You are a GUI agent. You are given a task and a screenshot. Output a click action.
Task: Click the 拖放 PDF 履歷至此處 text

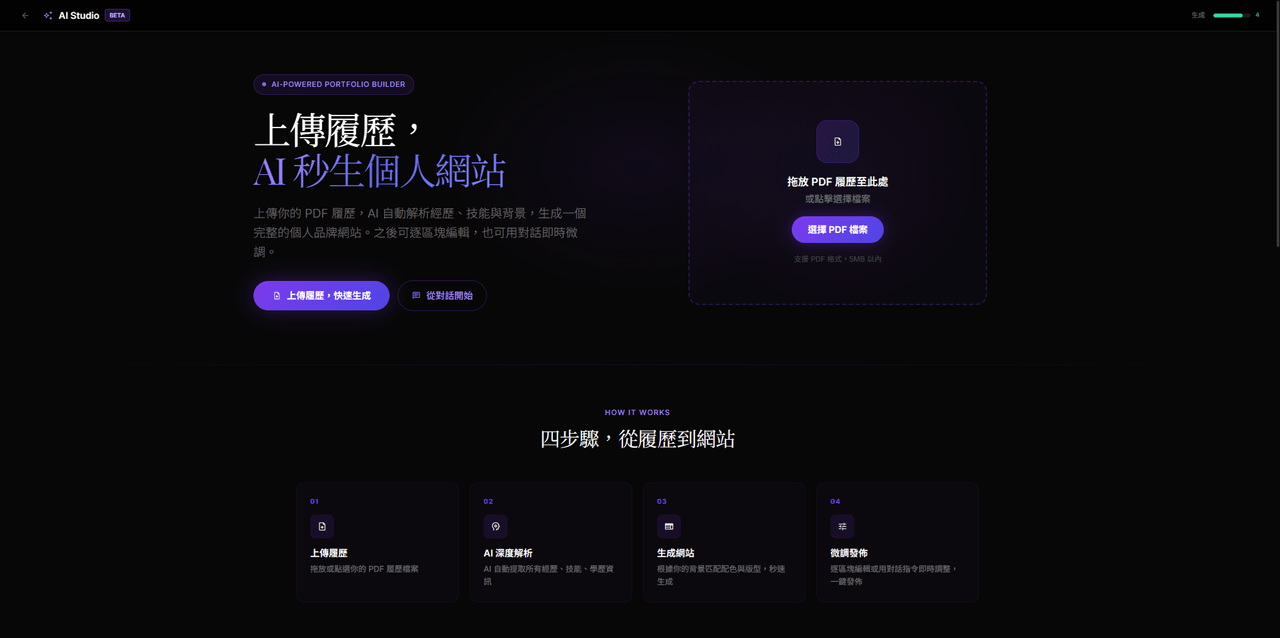(x=838, y=182)
